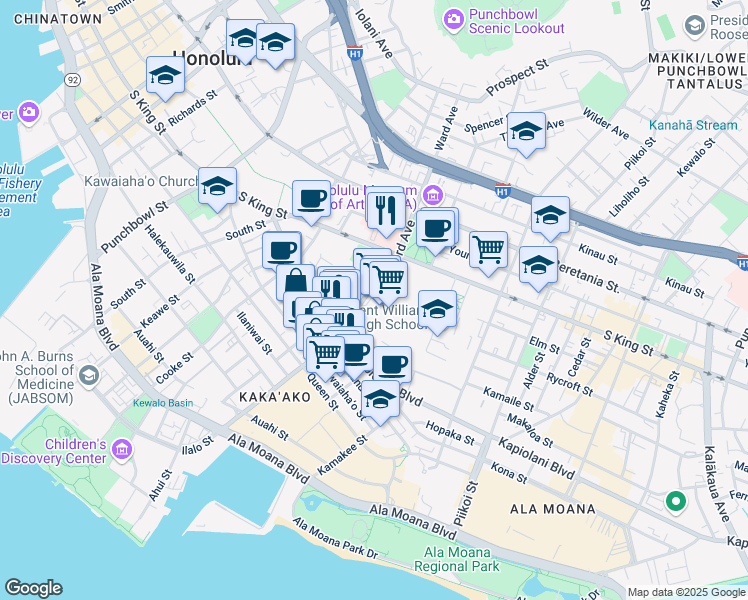Click the school marker above Kamakee St
The height and width of the screenshot is (600, 748).
click(x=380, y=400)
